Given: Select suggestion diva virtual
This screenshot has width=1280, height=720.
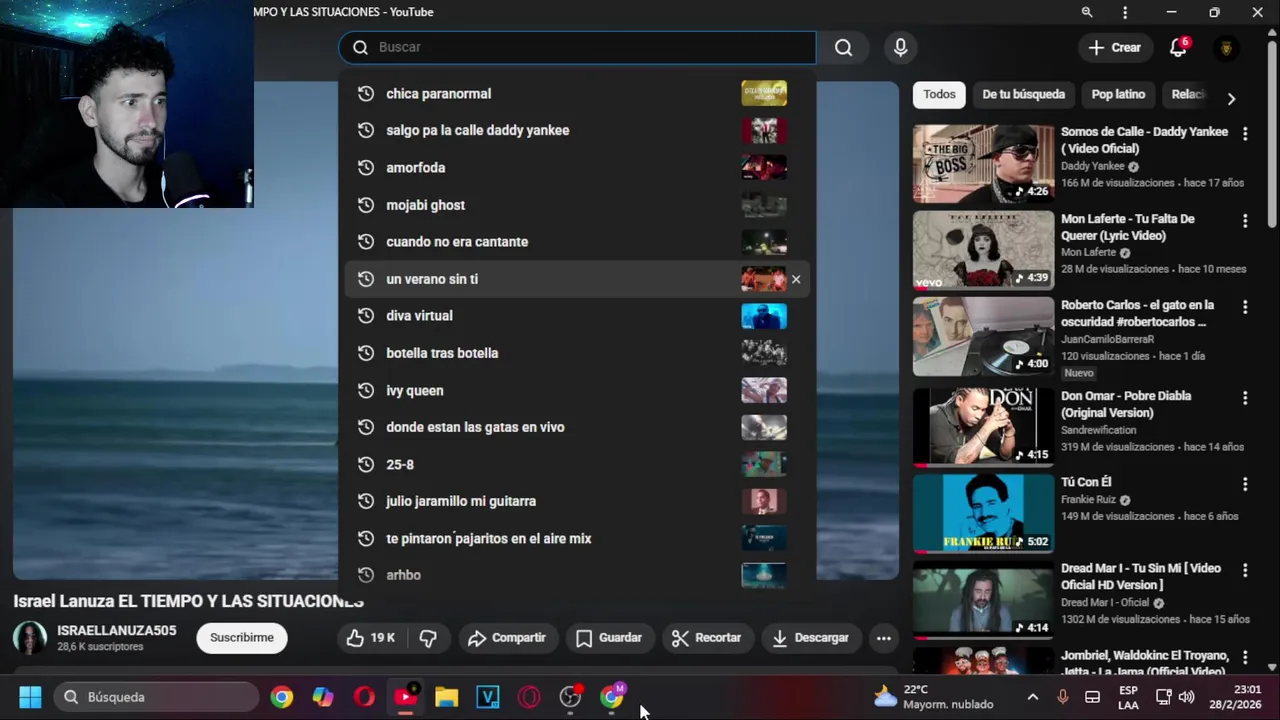Looking at the screenshot, I should [x=576, y=315].
